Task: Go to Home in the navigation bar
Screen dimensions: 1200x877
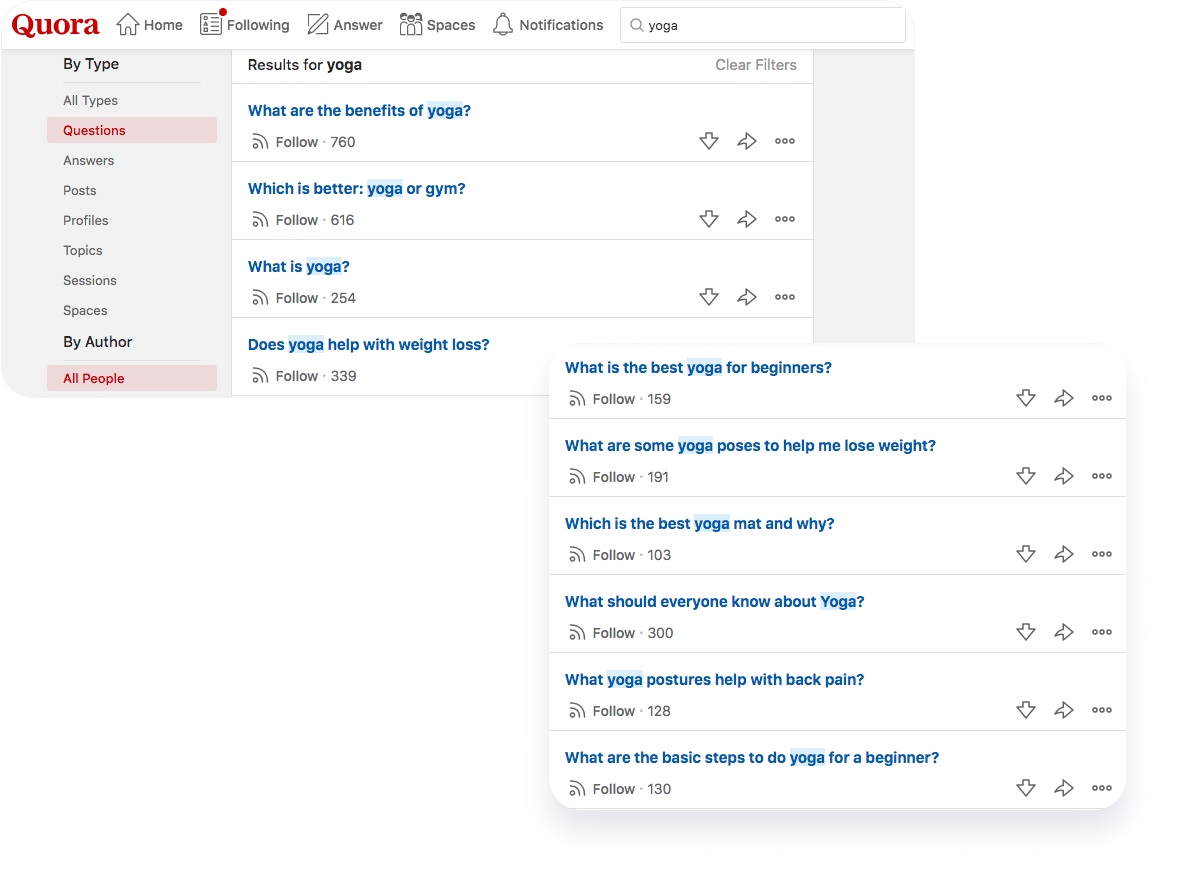Action: 150,25
